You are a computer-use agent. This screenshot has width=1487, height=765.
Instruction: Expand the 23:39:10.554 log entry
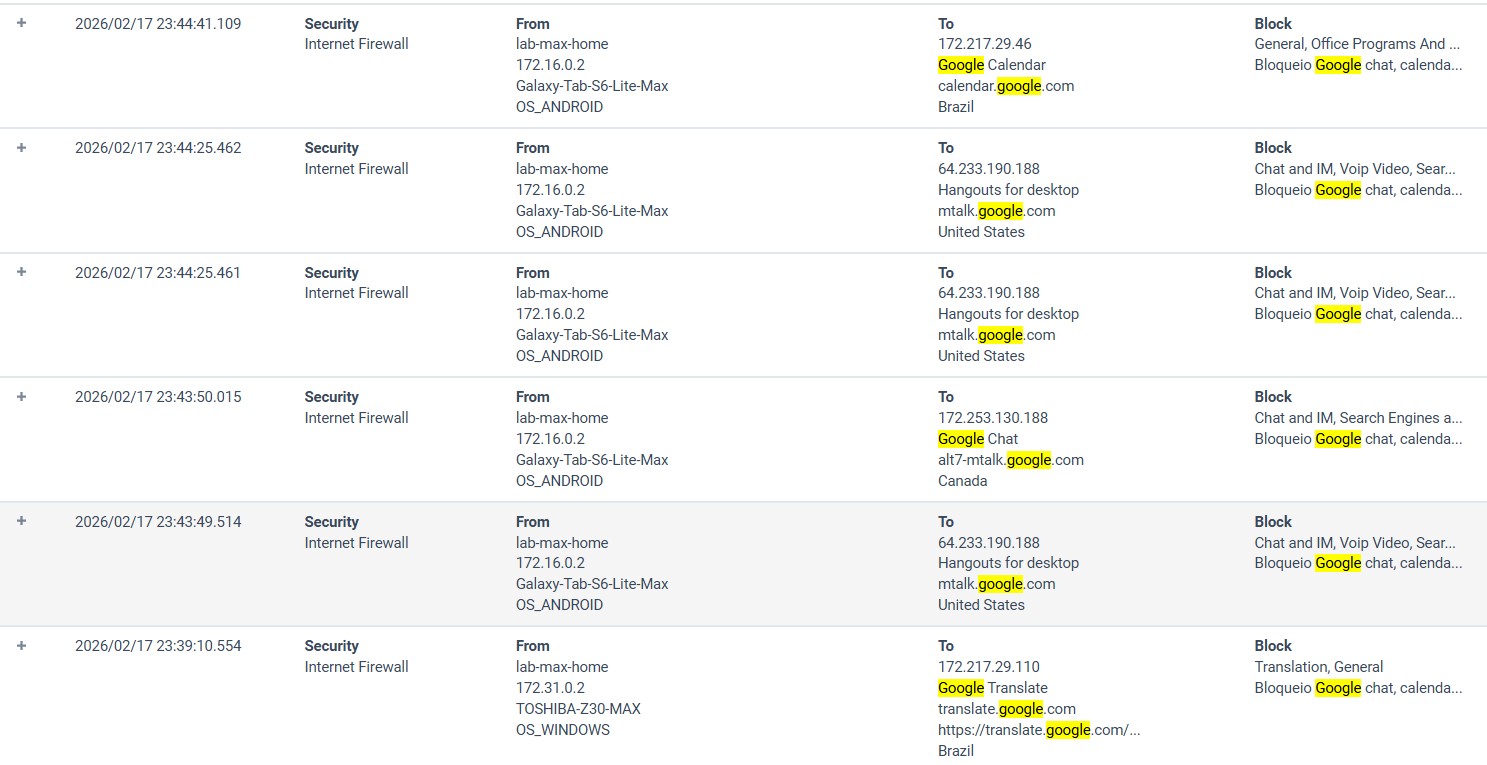coord(21,645)
